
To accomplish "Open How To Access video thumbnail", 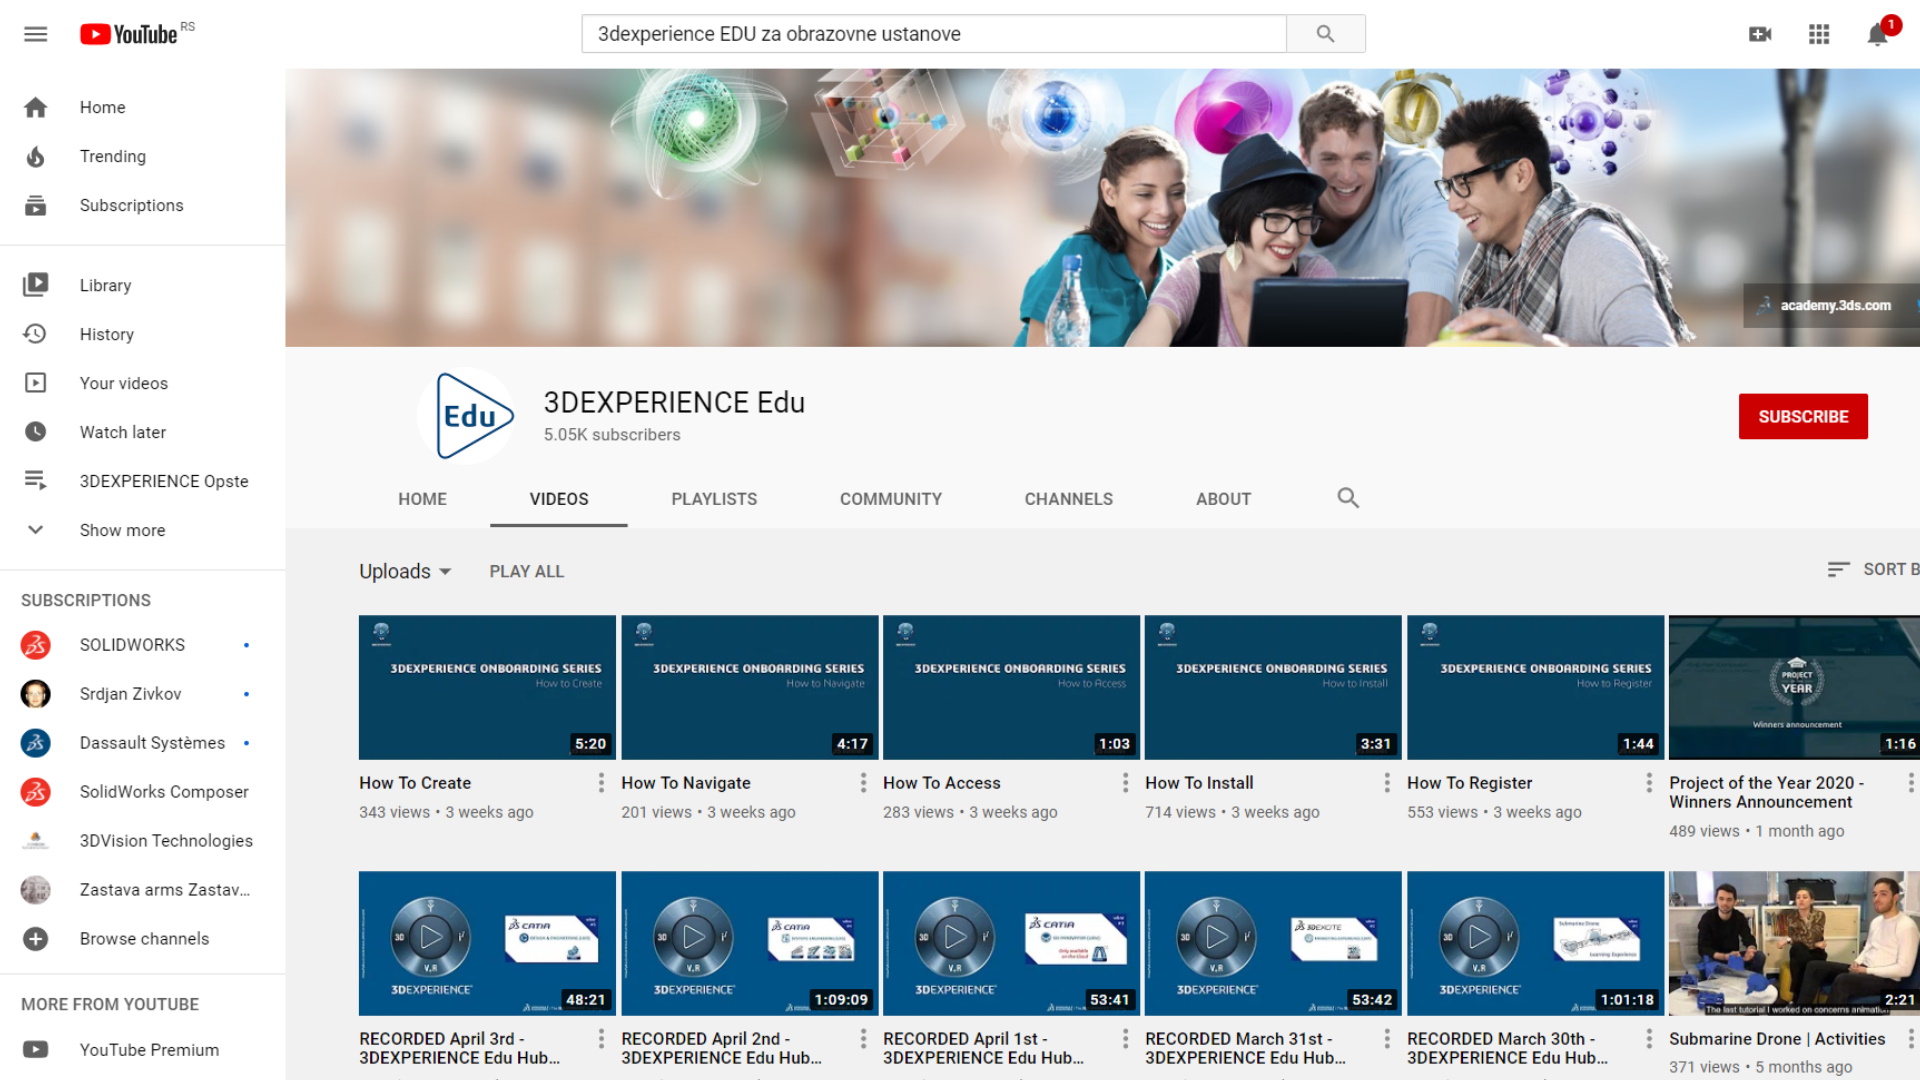I will (x=1011, y=688).
